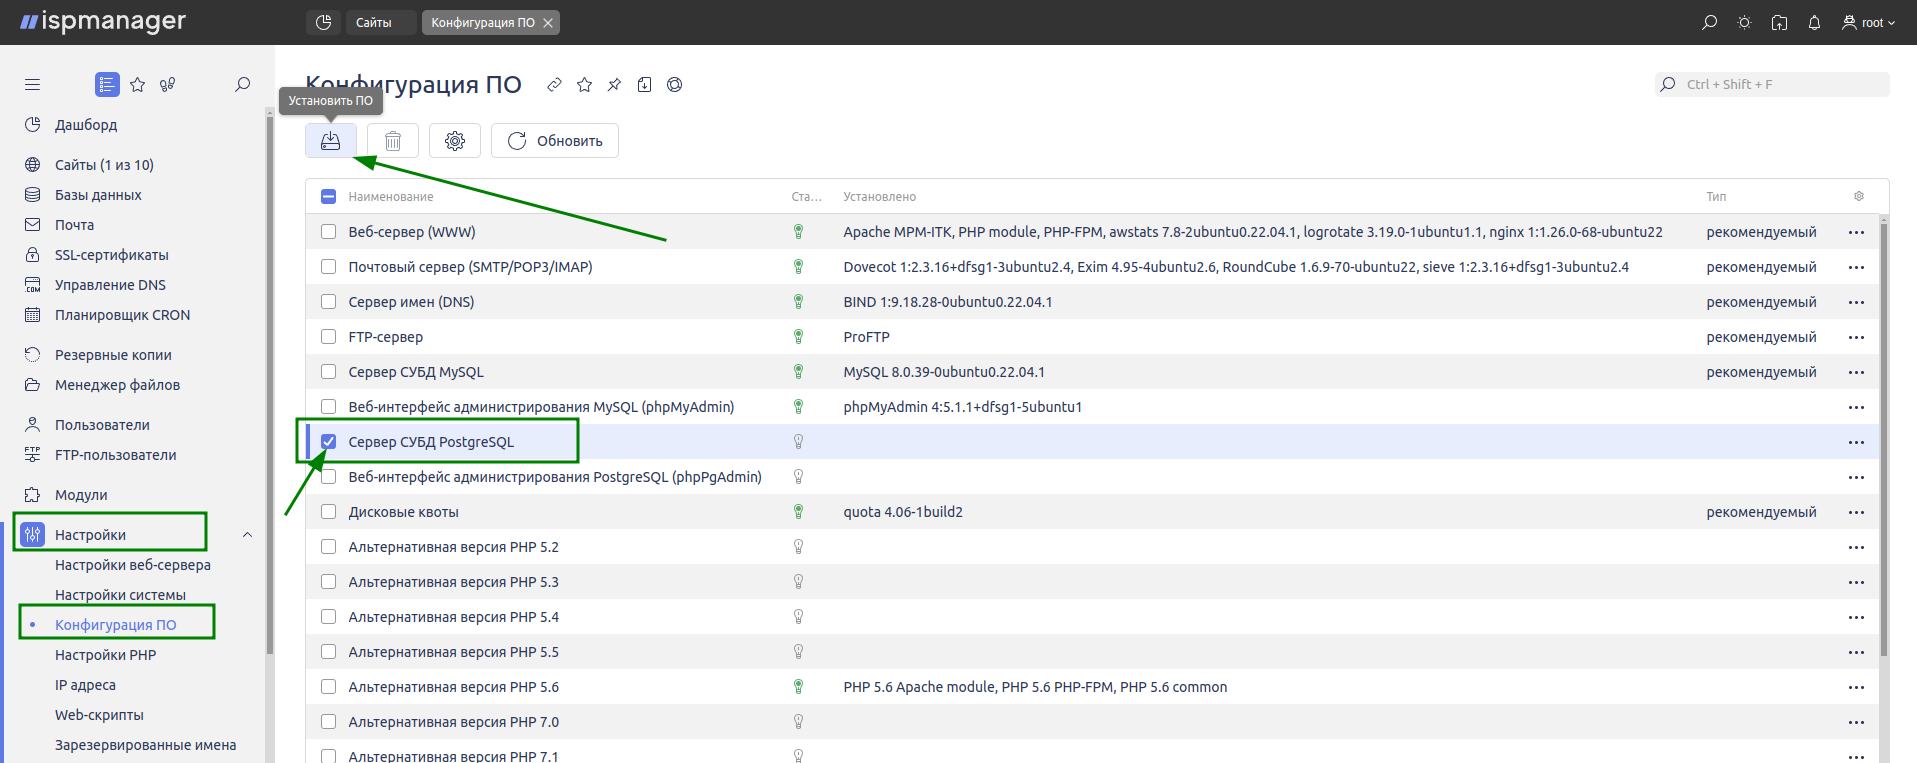Check the Сервер СУБД MySQL checkbox
This screenshot has height=763, width=1917.
coord(328,371)
